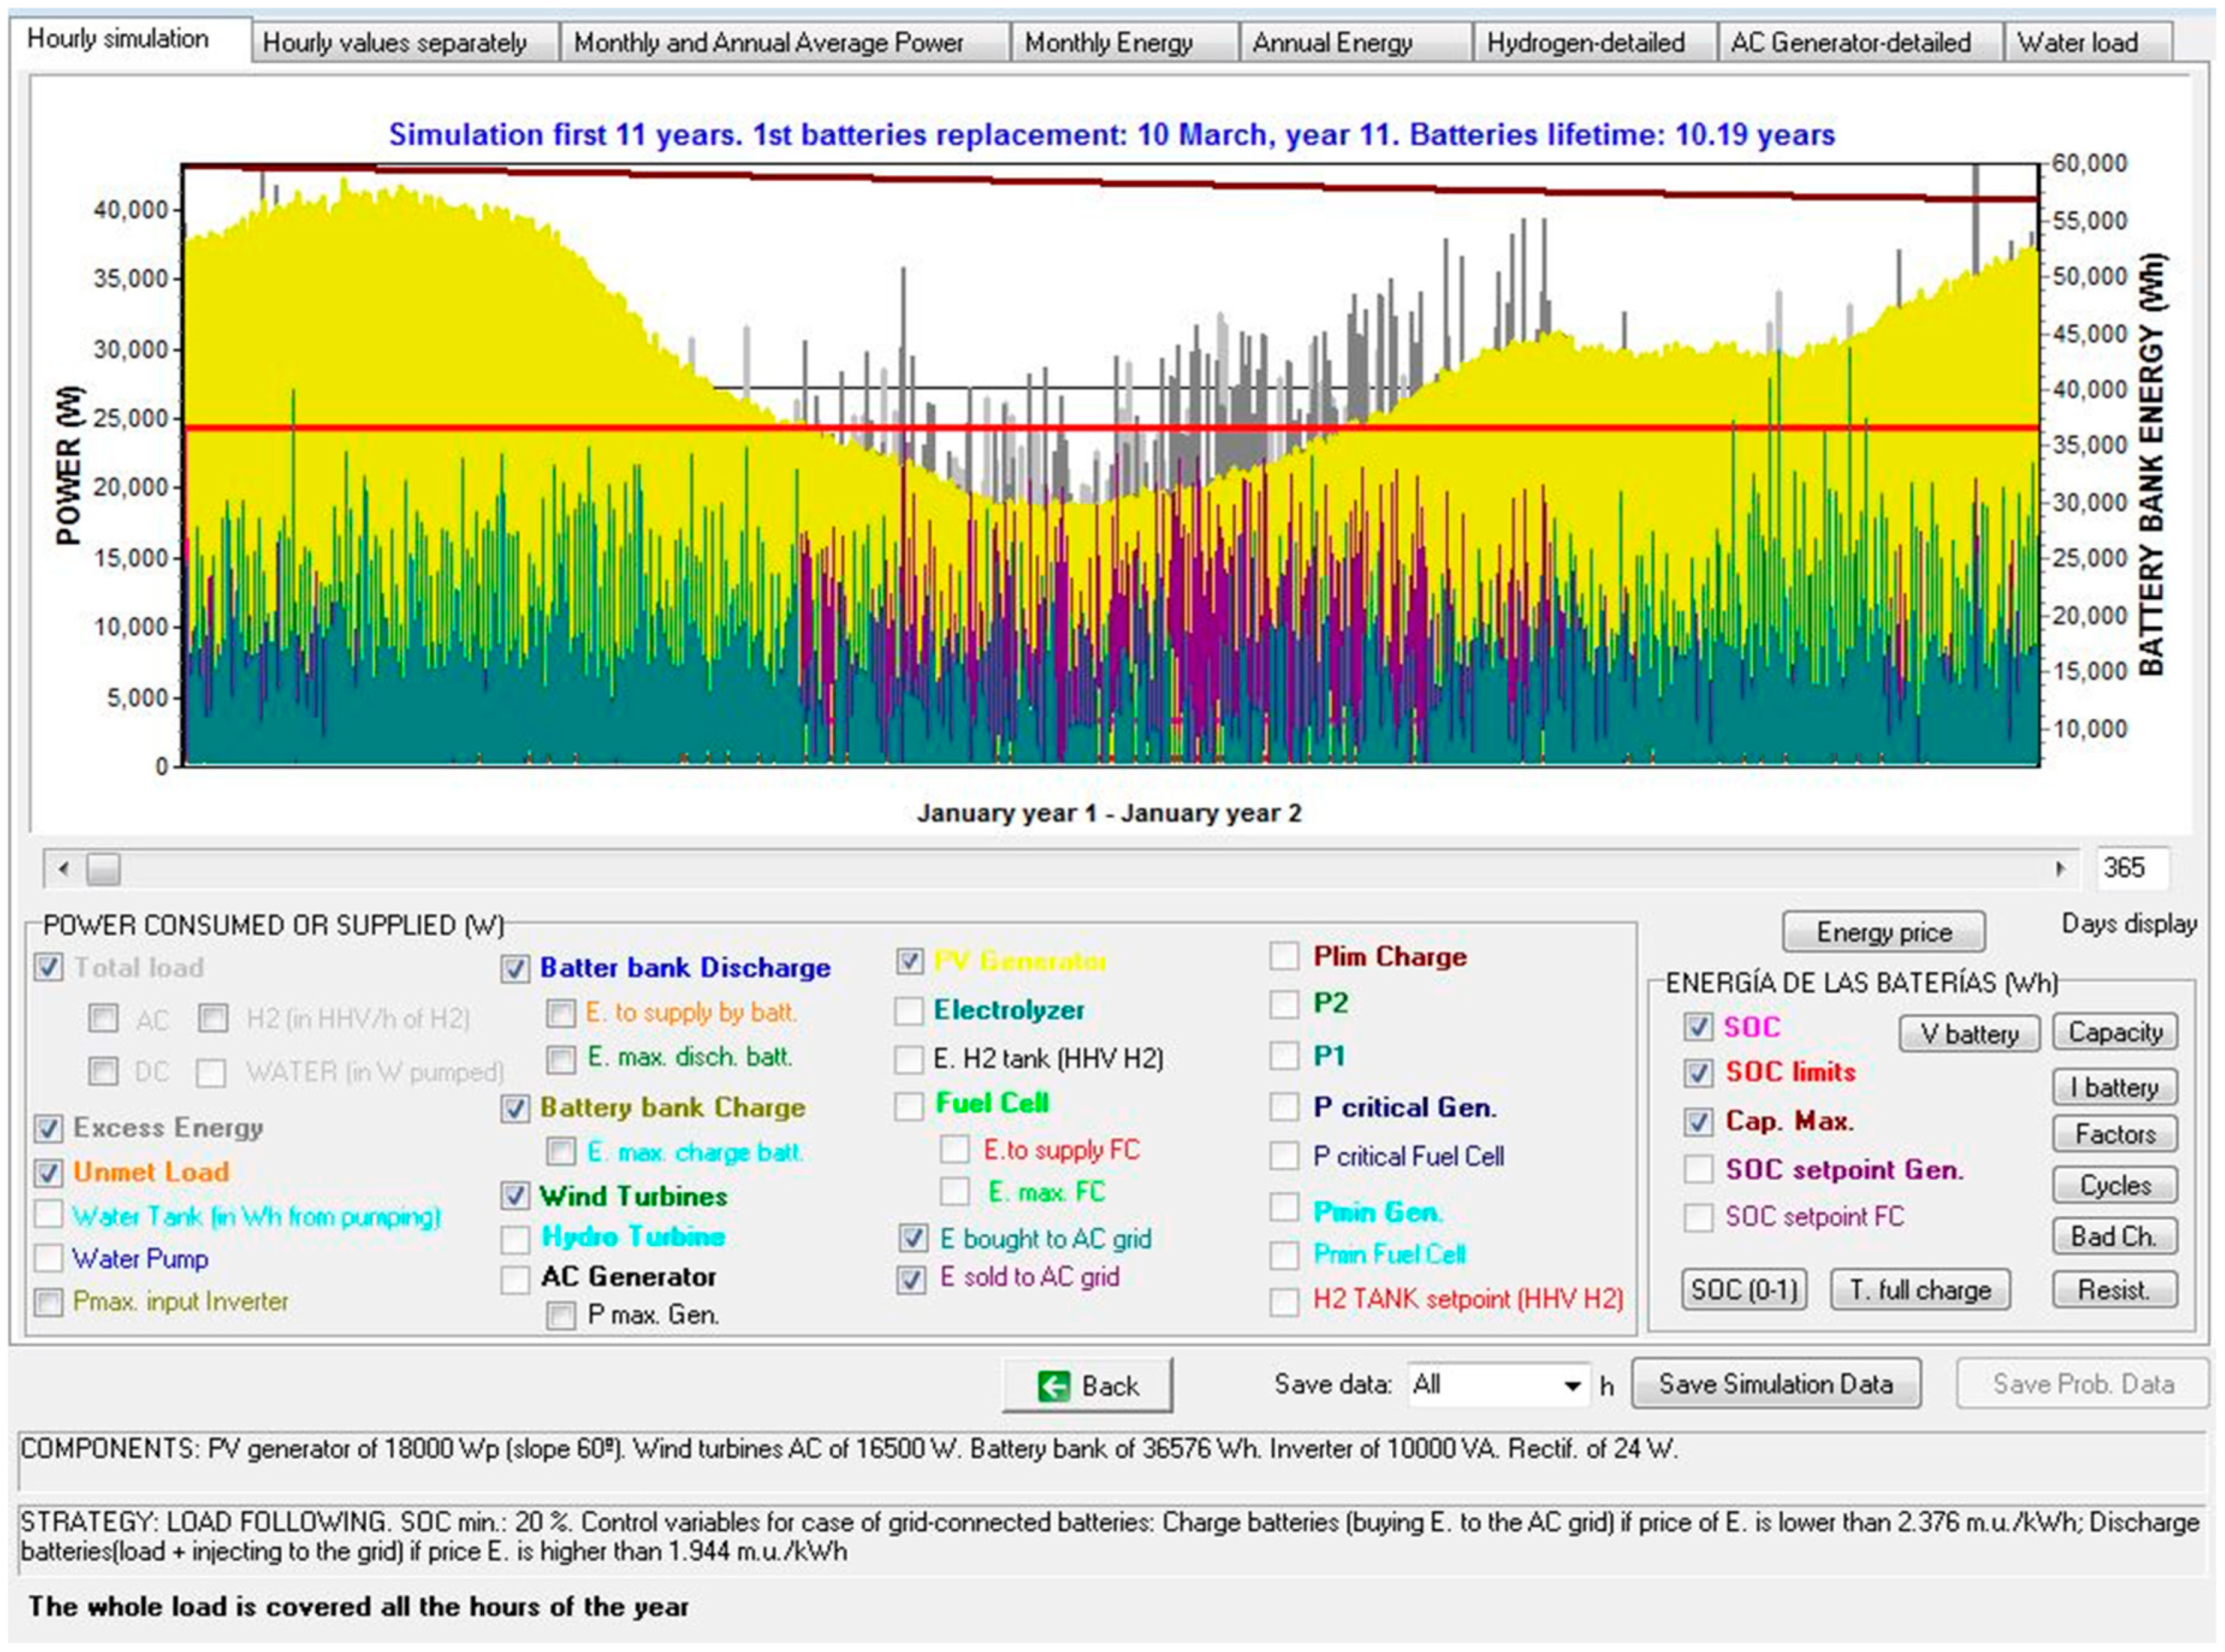Open the Hydrogen-detailed tab
This screenshot has height=1652, width=2225.
pyautogui.click(x=1585, y=43)
